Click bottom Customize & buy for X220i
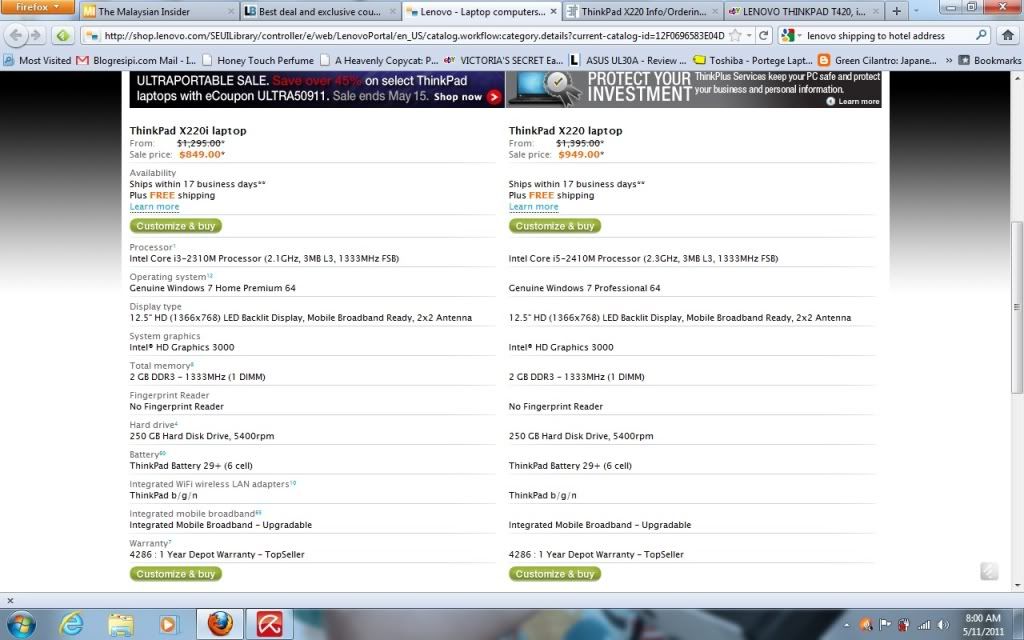Viewport: 1024px width, 640px height. (176, 574)
